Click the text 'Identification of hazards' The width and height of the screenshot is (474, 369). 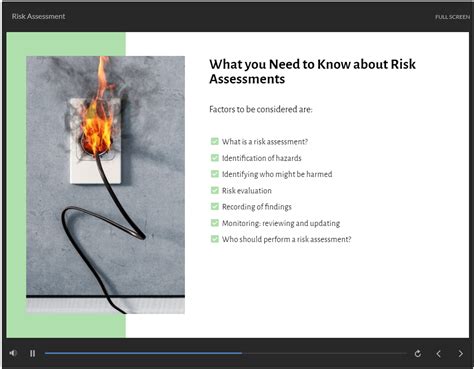click(262, 158)
